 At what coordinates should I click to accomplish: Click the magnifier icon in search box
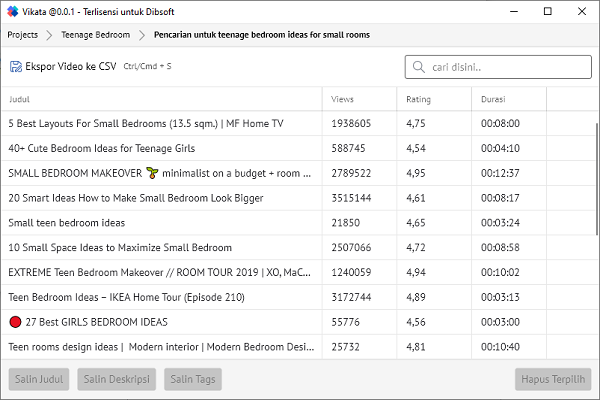pyautogui.click(x=419, y=67)
